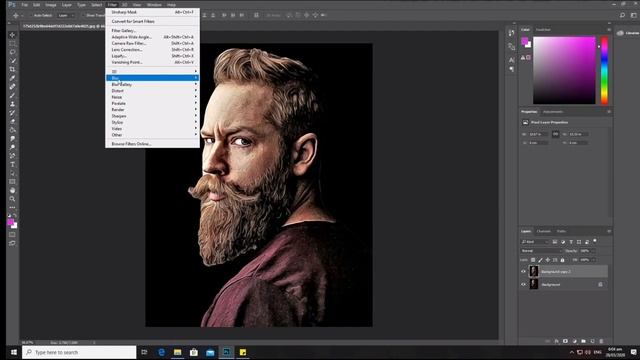Expand the Noise submenu
This screenshot has height=360, width=640.
152,97
